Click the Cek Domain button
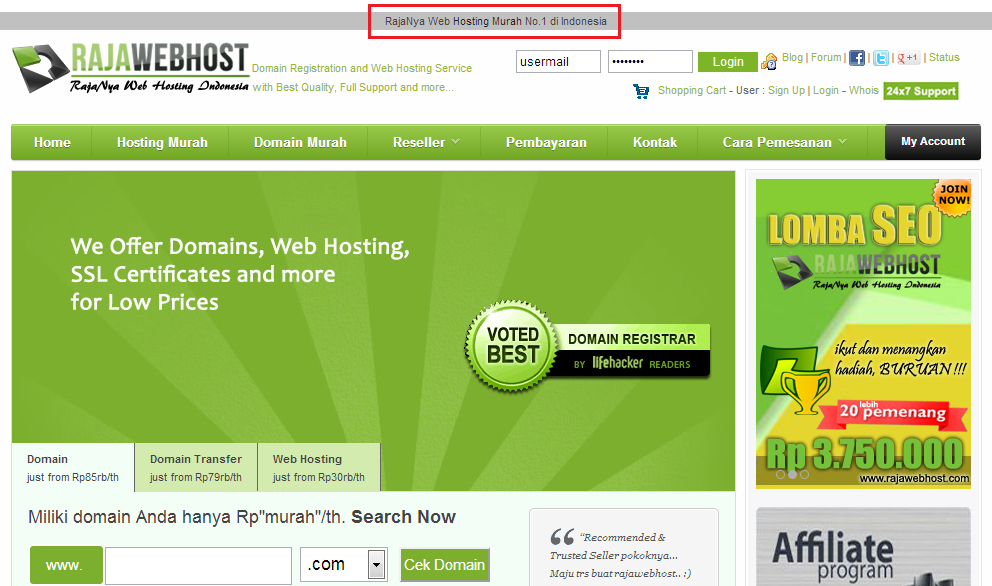This screenshot has height=586, width=992. pos(445,564)
